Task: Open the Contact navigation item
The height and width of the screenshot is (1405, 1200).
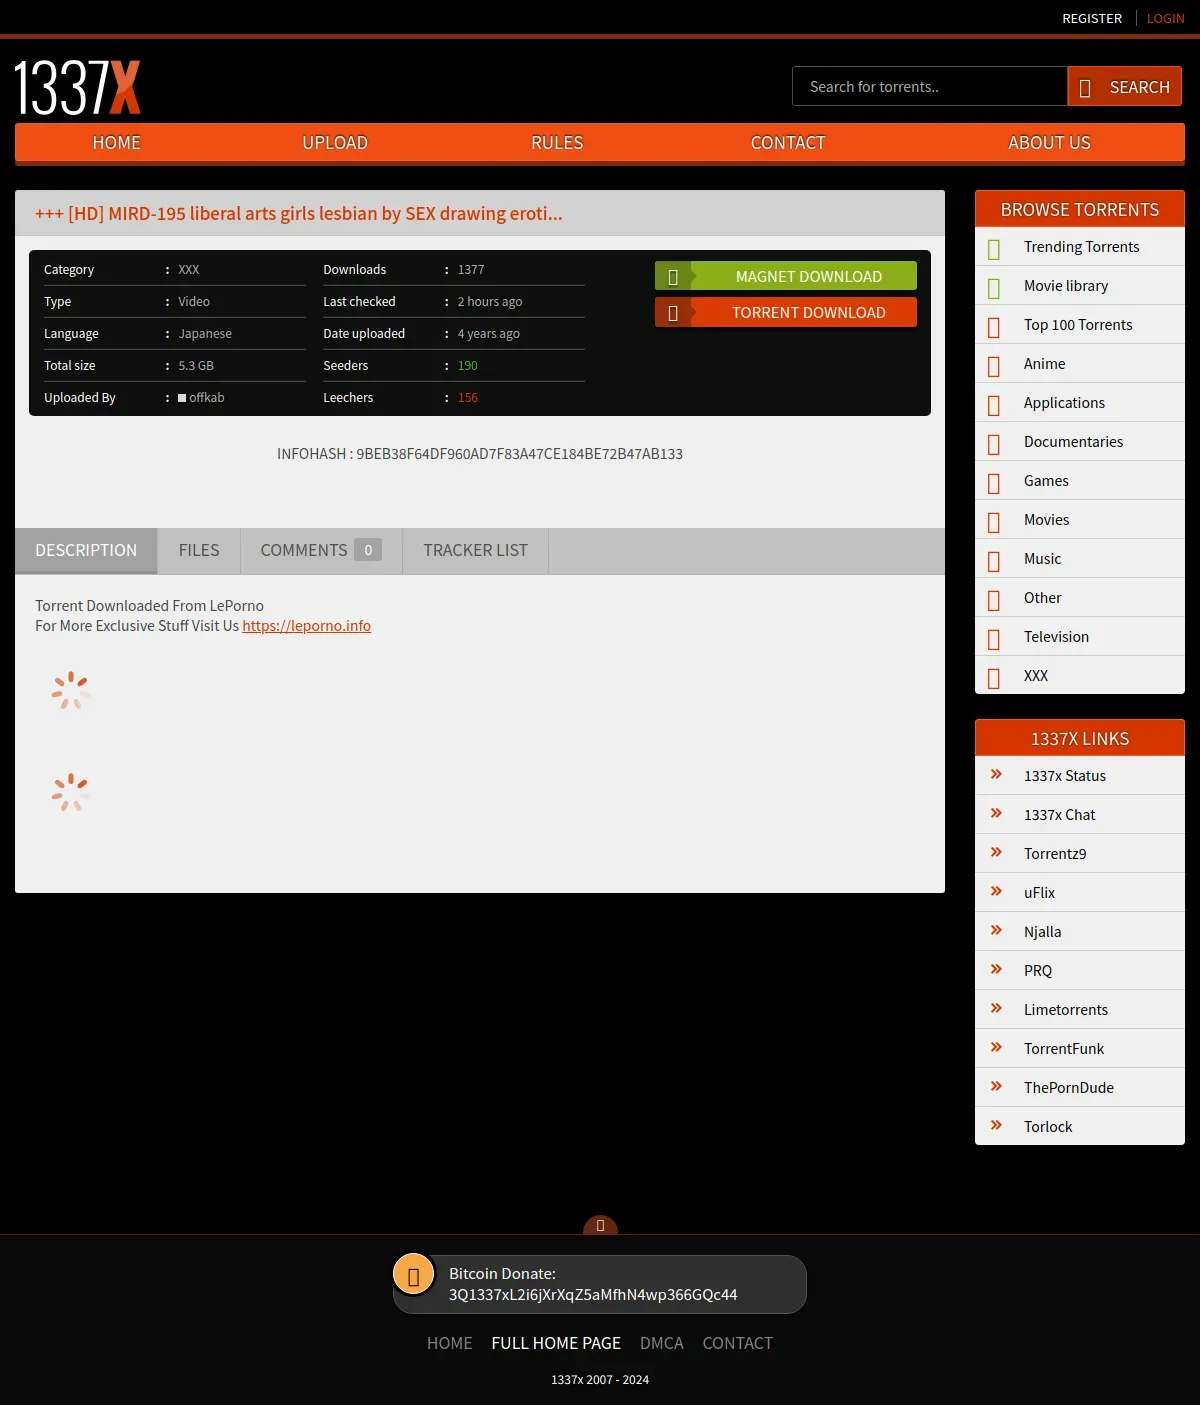Action: (x=788, y=143)
